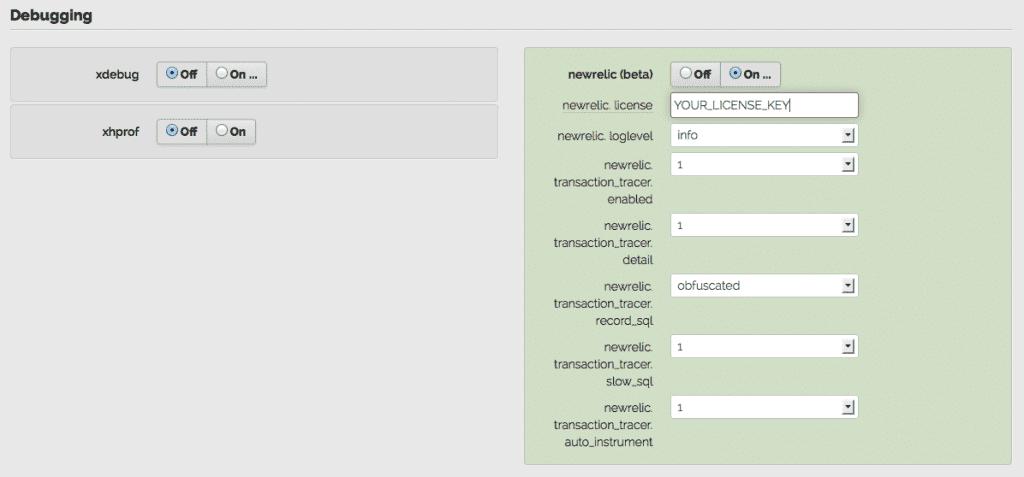Screen dimensions: 1024x477
Task: Open transaction_tracer detail dropdown
Action: [764, 225]
